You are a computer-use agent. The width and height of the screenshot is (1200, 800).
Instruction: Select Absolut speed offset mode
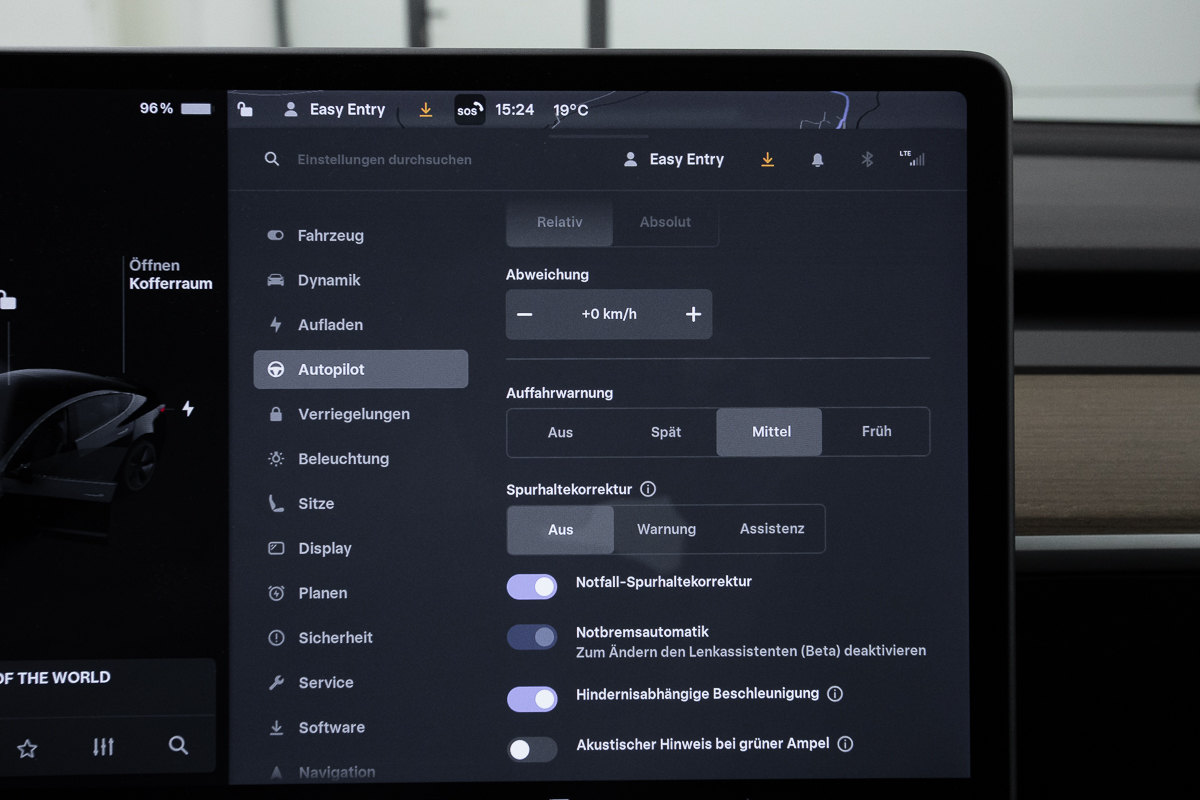665,222
